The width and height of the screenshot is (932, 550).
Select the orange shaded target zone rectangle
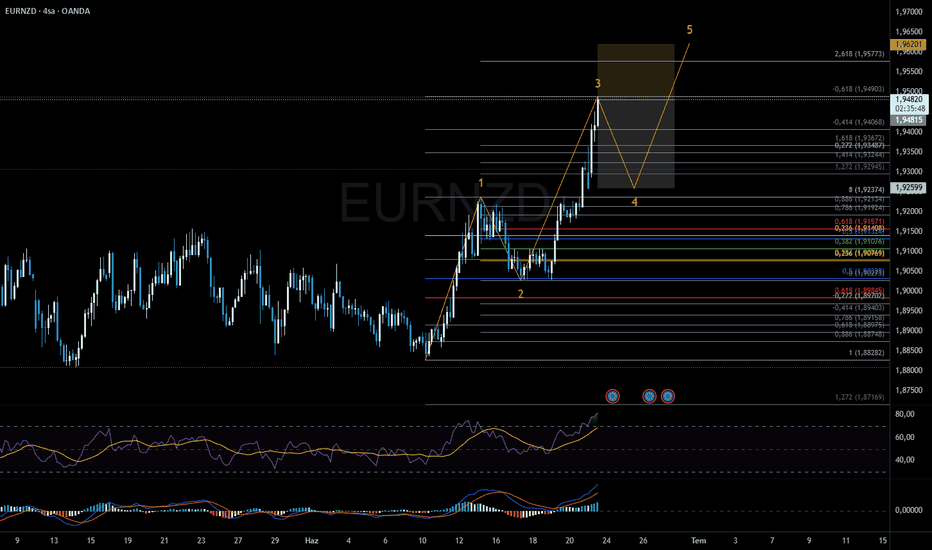(x=636, y=71)
